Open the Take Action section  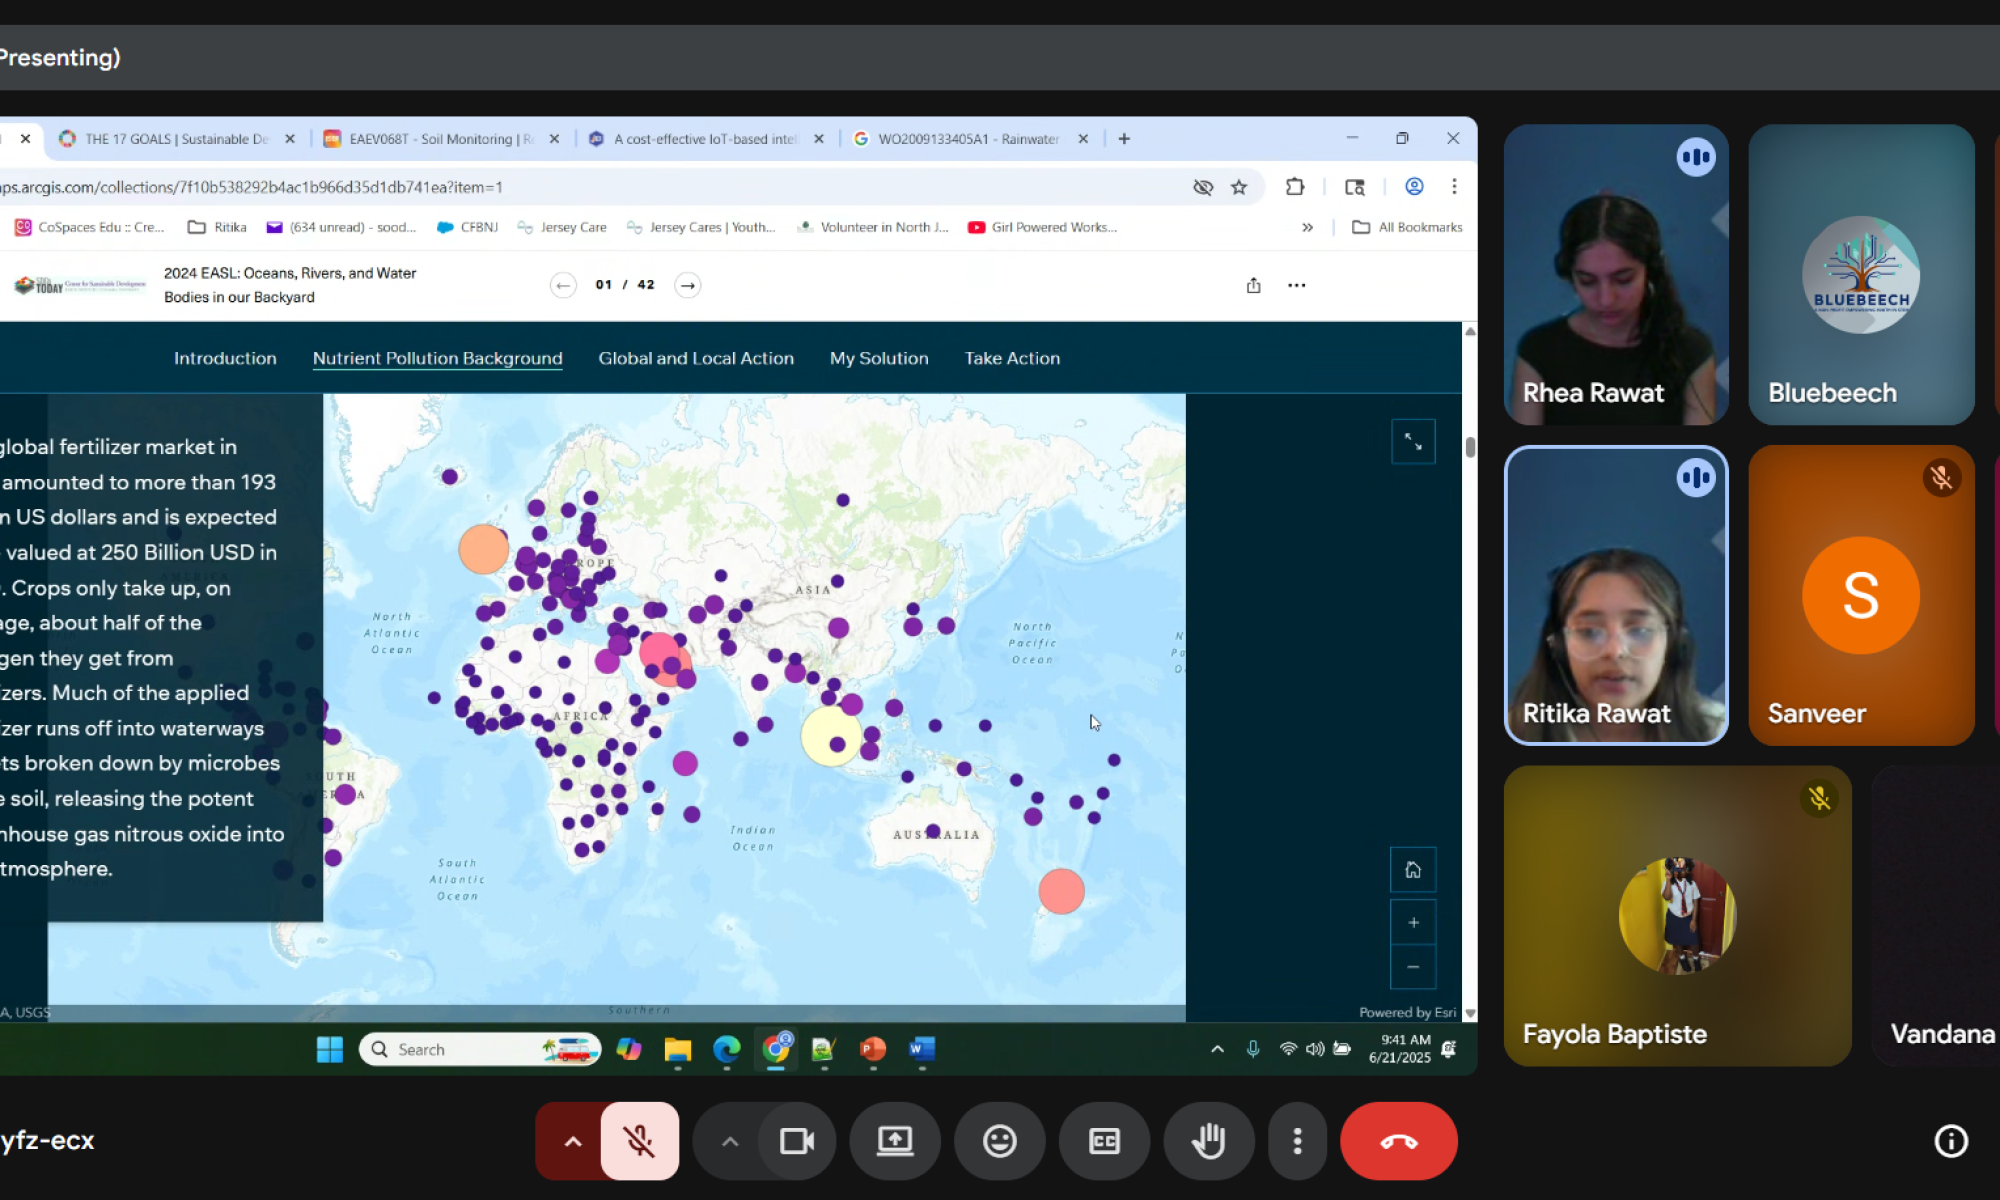click(1012, 358)
